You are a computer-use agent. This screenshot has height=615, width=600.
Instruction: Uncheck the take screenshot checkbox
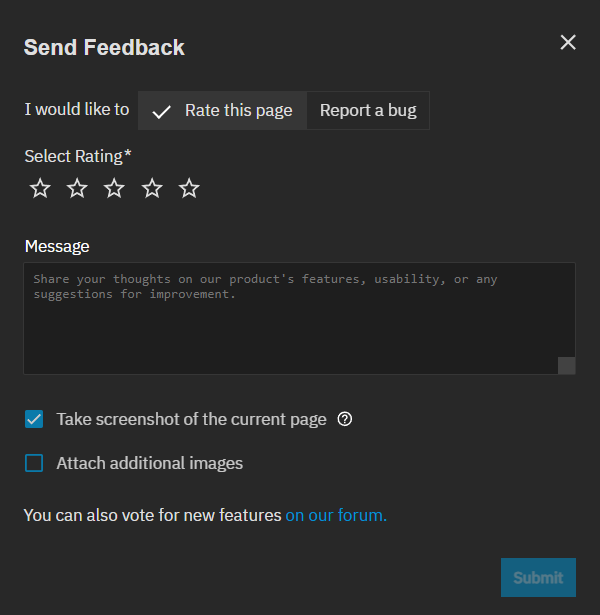pyautogui.click(x=34, y=419)
